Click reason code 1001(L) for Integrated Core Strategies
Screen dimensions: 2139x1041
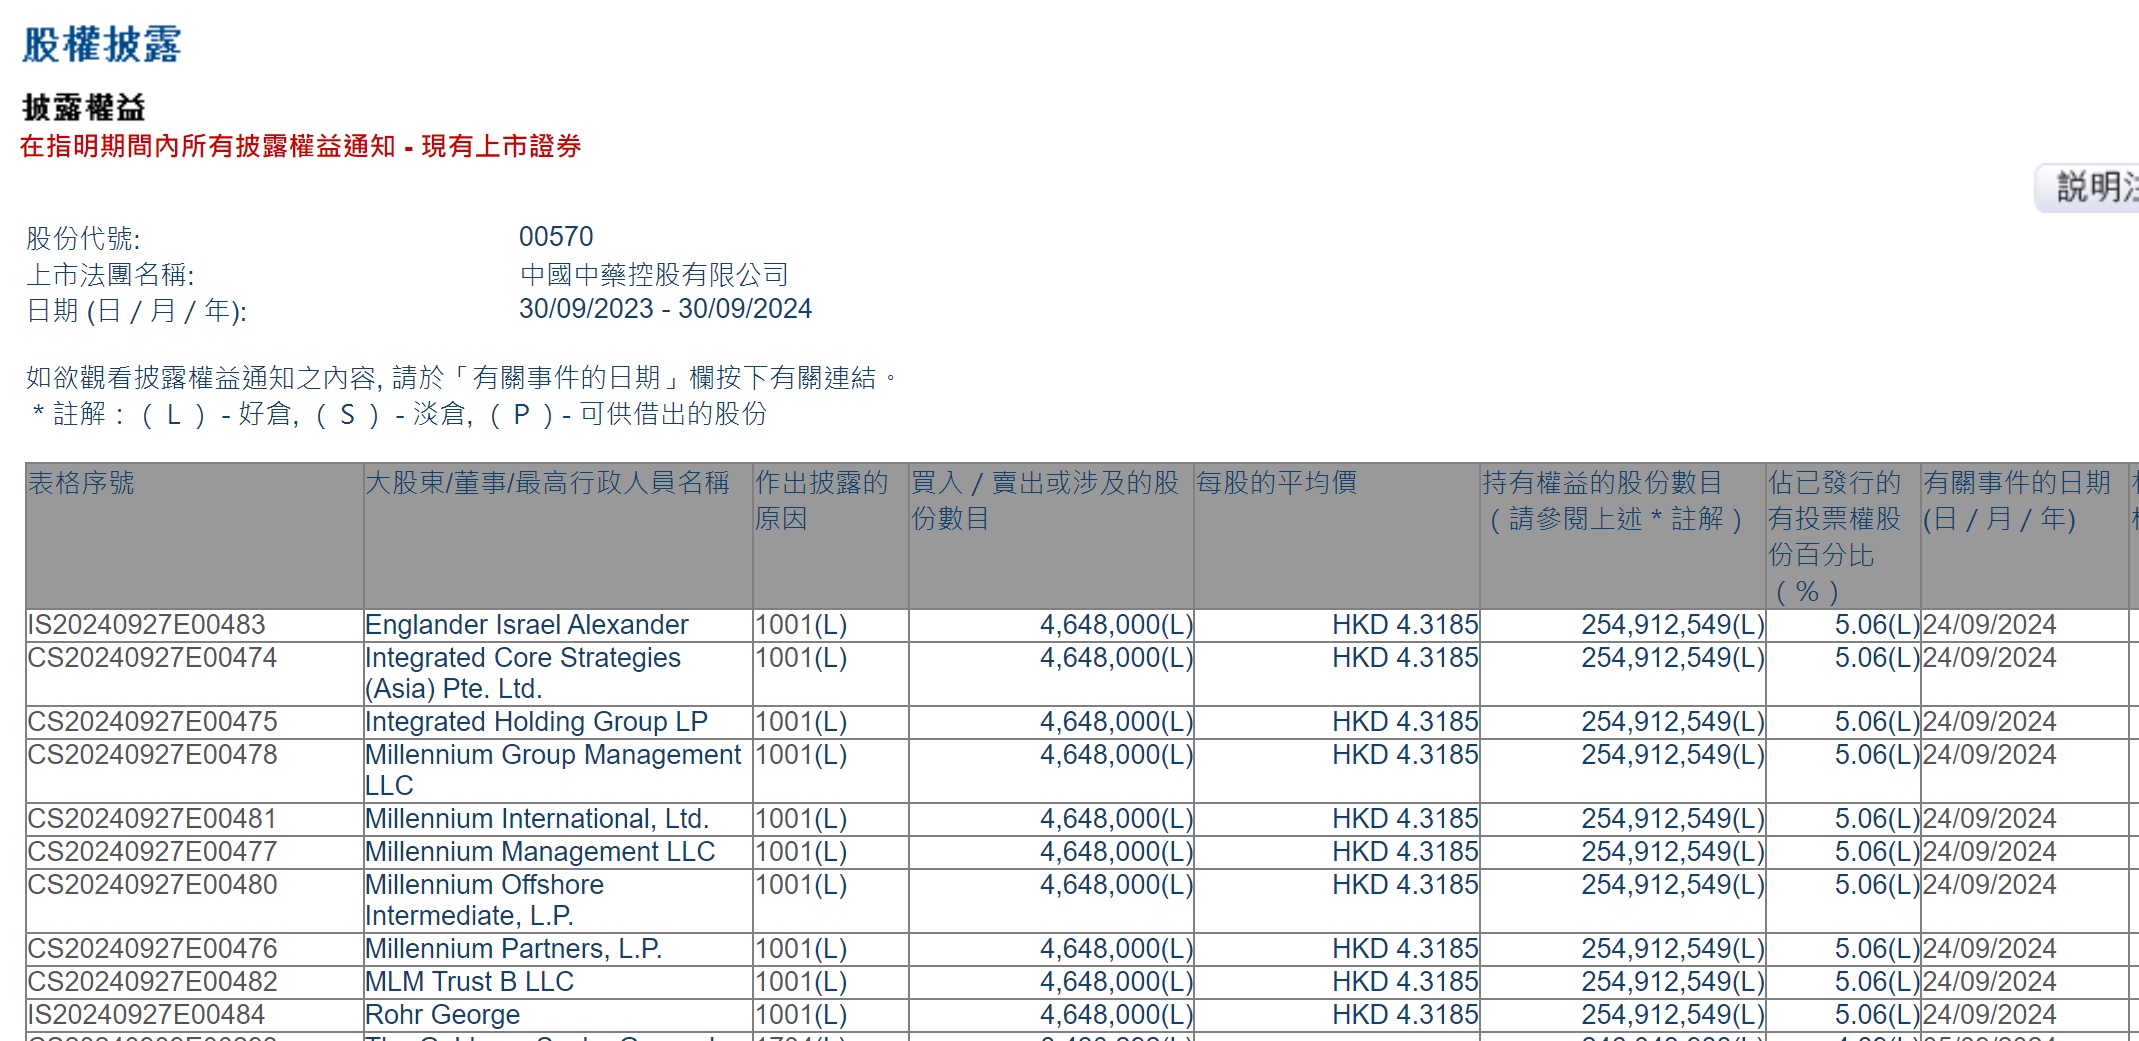[801, 658]
